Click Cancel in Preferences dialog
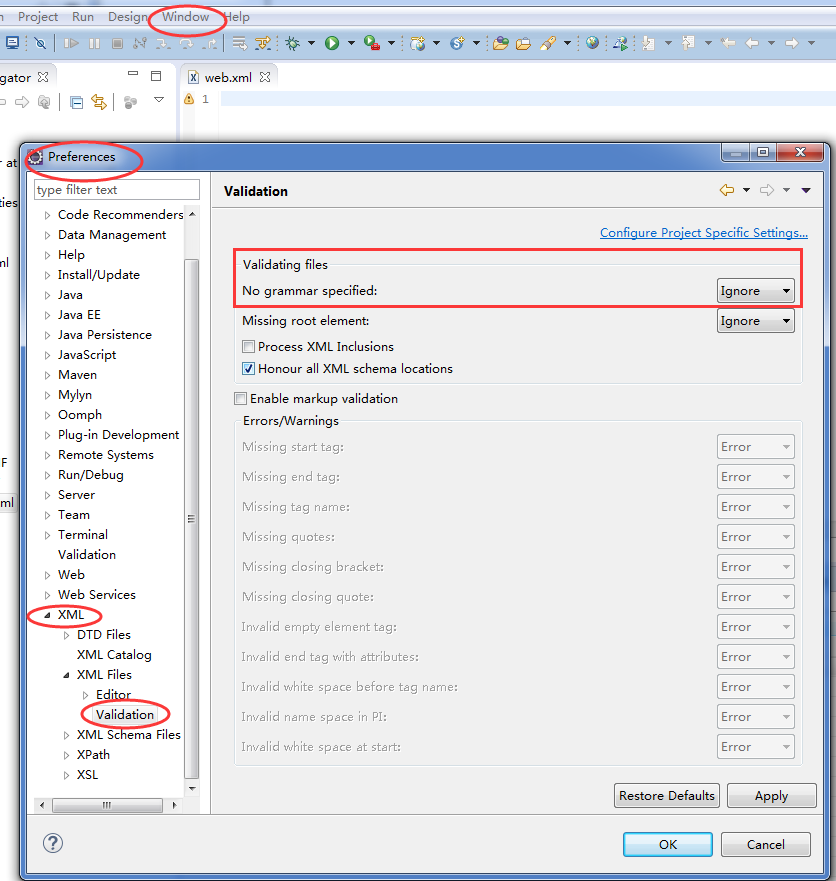836x881 pixels. point(765,844)
